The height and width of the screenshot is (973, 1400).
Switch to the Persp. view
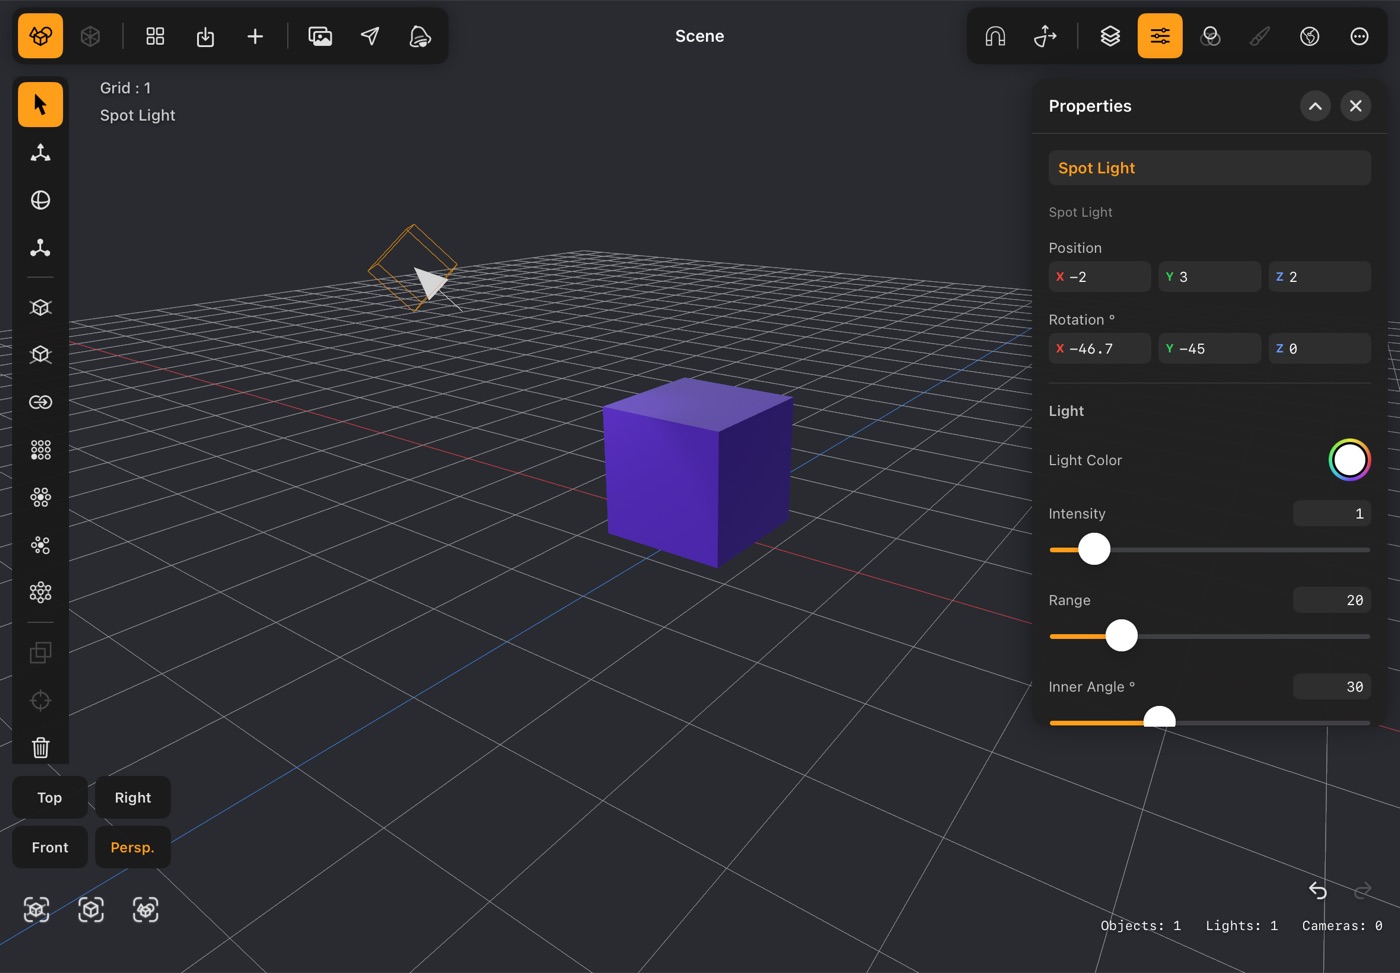tap(133, 848)
